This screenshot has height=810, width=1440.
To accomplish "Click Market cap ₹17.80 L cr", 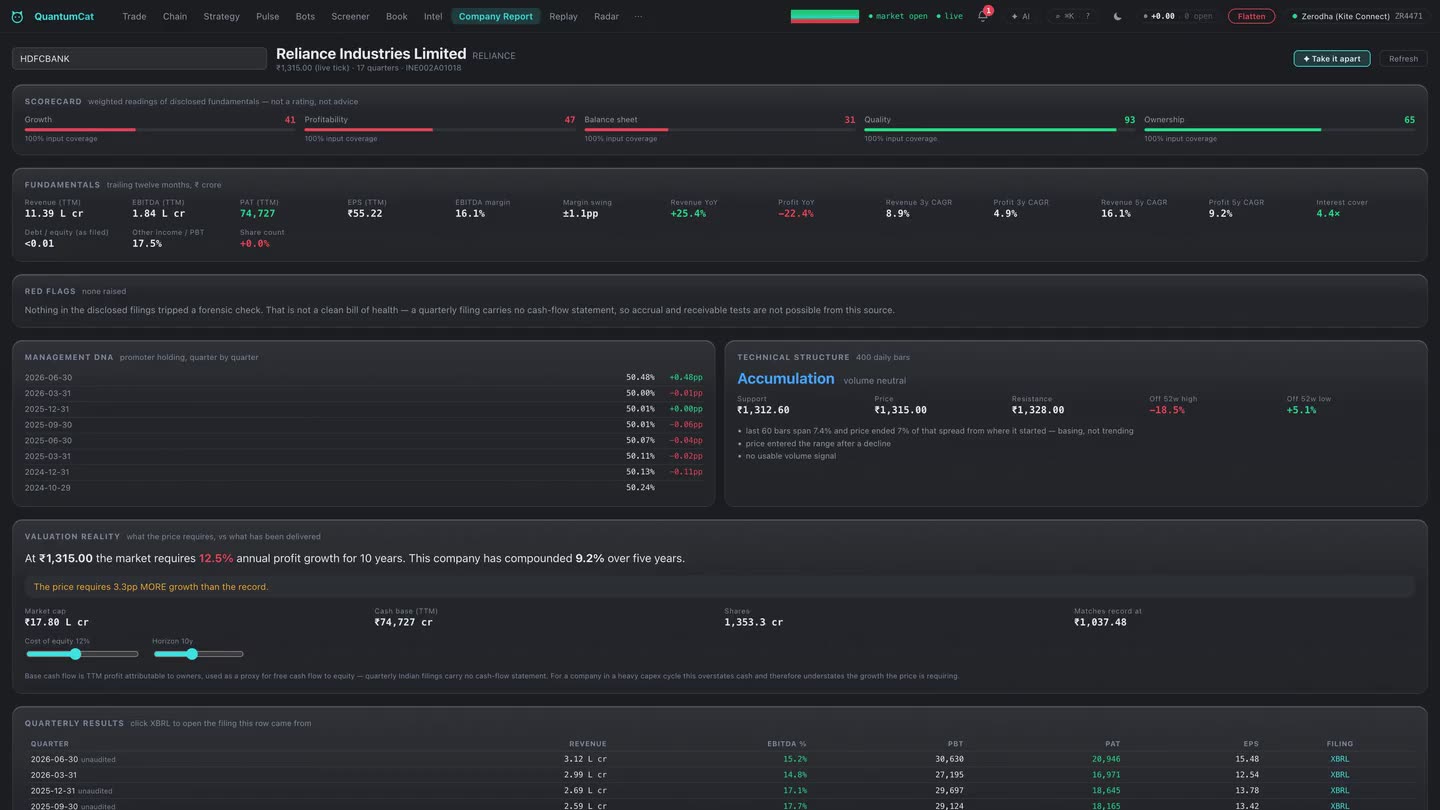I will [57, 622].
